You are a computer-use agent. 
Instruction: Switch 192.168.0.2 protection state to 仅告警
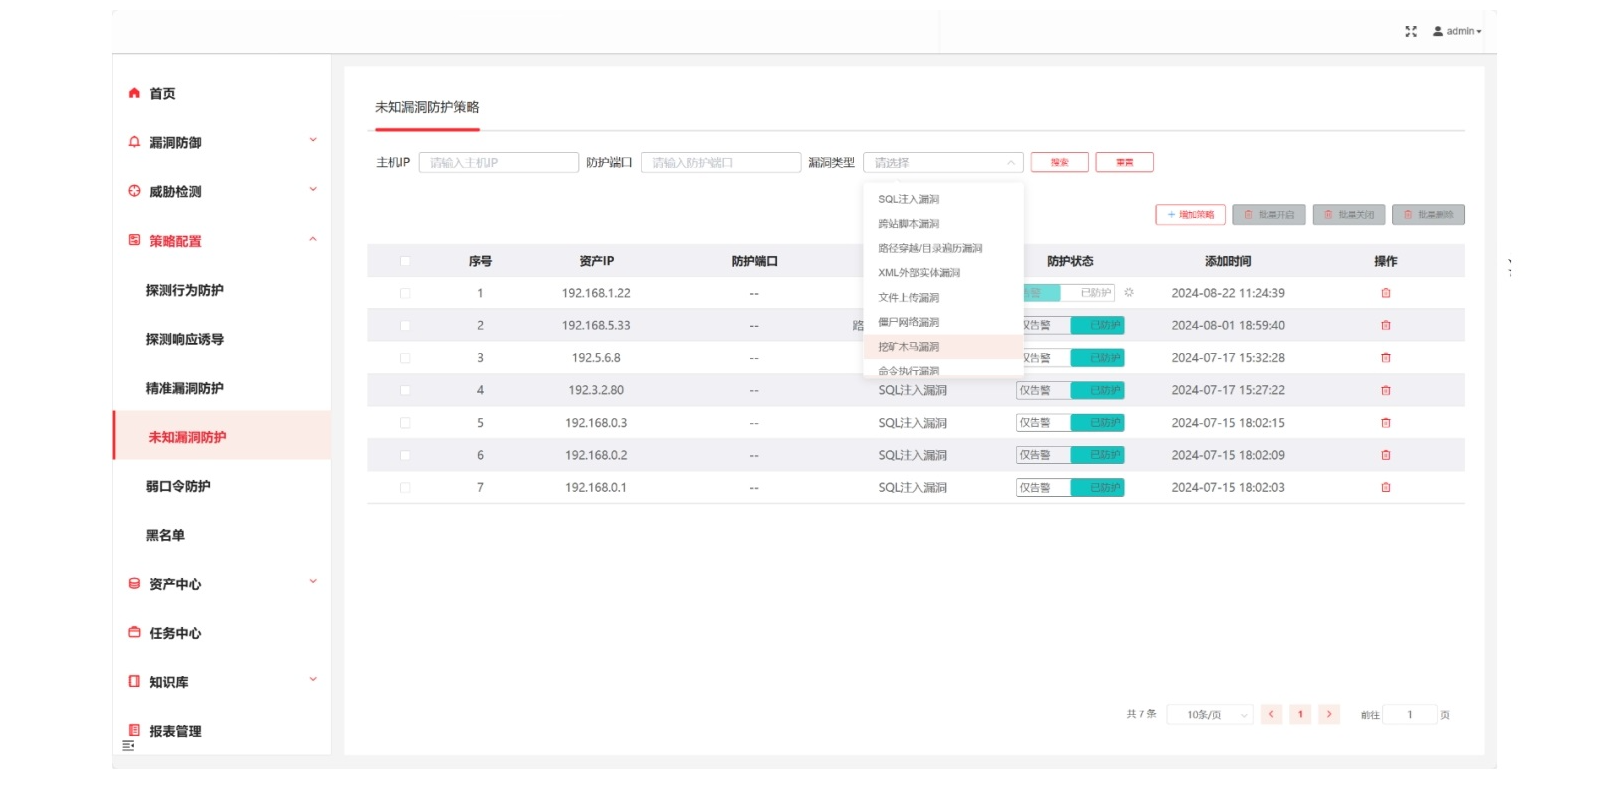pos(1041,455)
